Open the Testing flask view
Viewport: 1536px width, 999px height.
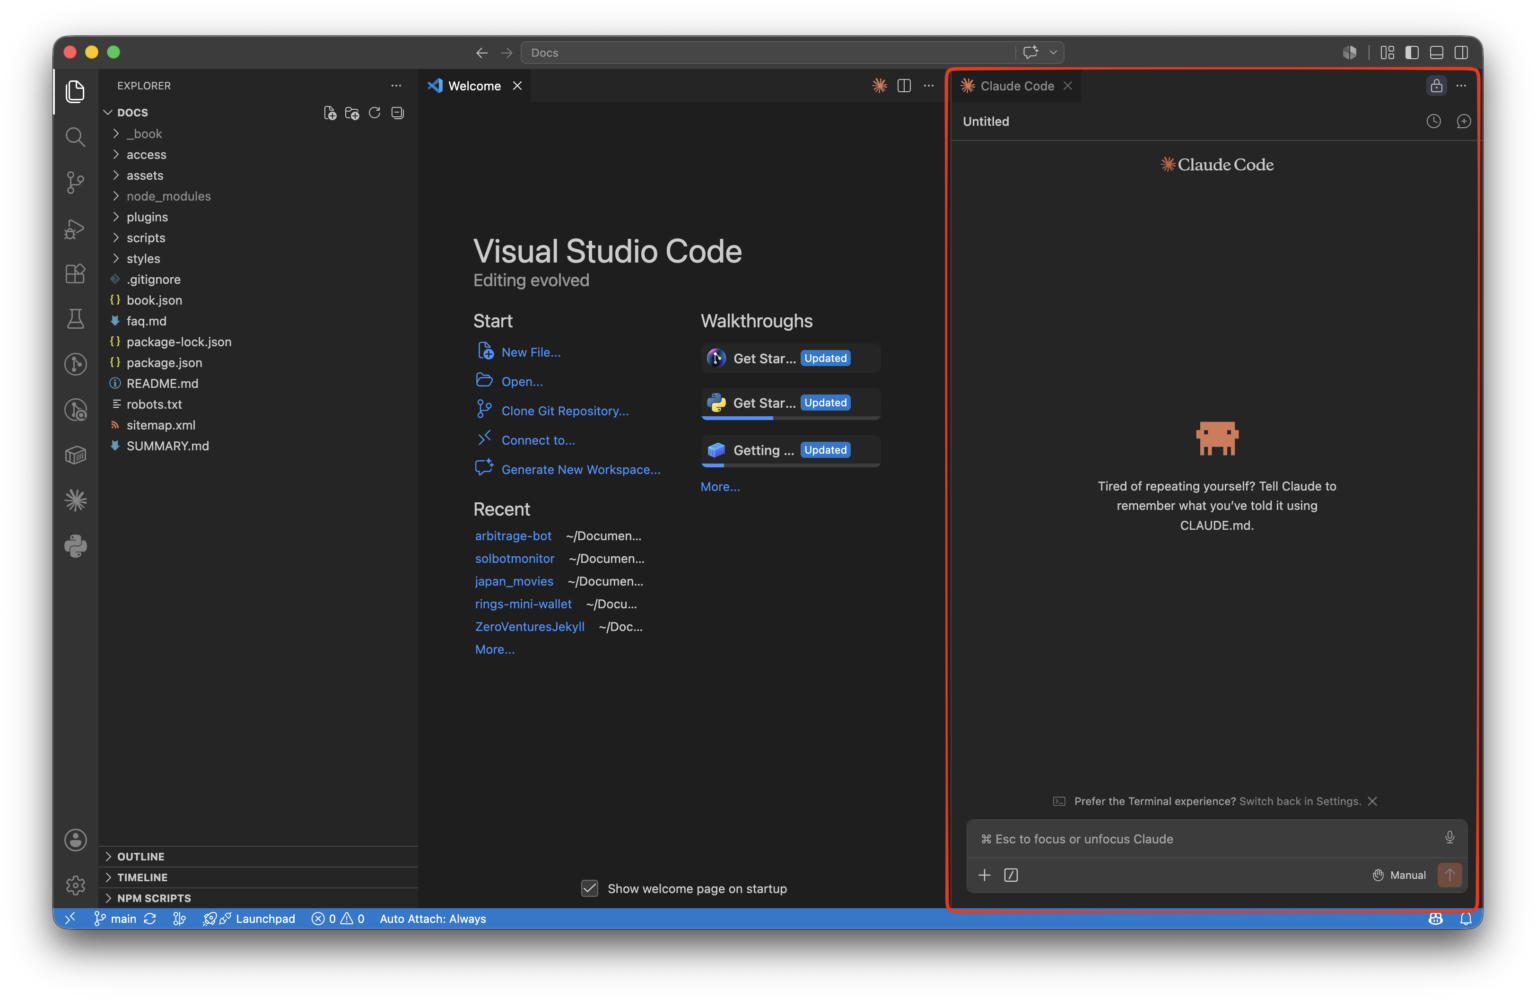click(75, 319)
